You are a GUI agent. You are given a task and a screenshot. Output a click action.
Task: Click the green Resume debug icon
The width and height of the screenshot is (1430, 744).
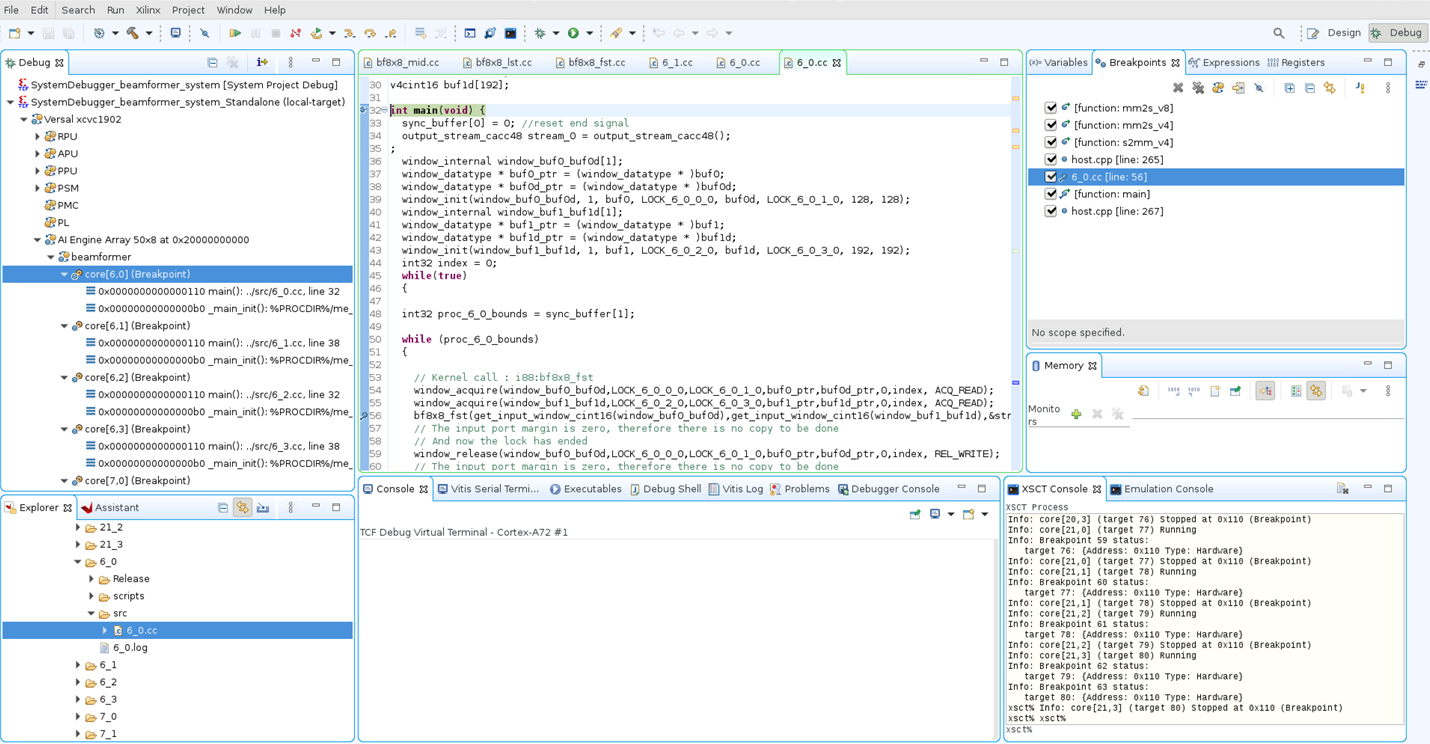click(235, 33)
